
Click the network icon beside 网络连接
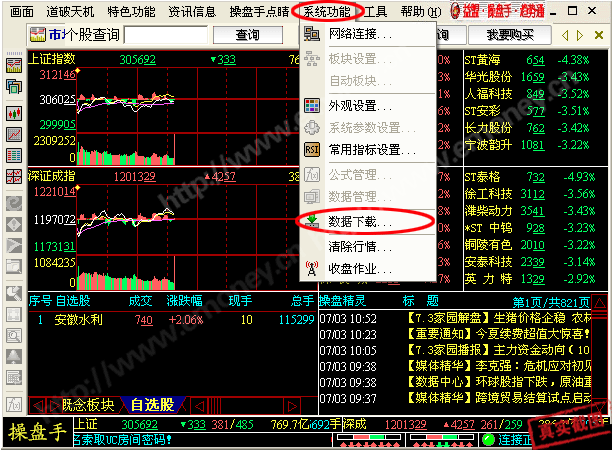click(x=311, y=34)
